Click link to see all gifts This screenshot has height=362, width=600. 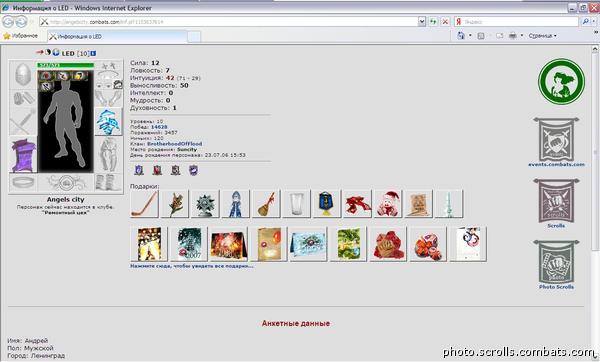pos(192,266)
